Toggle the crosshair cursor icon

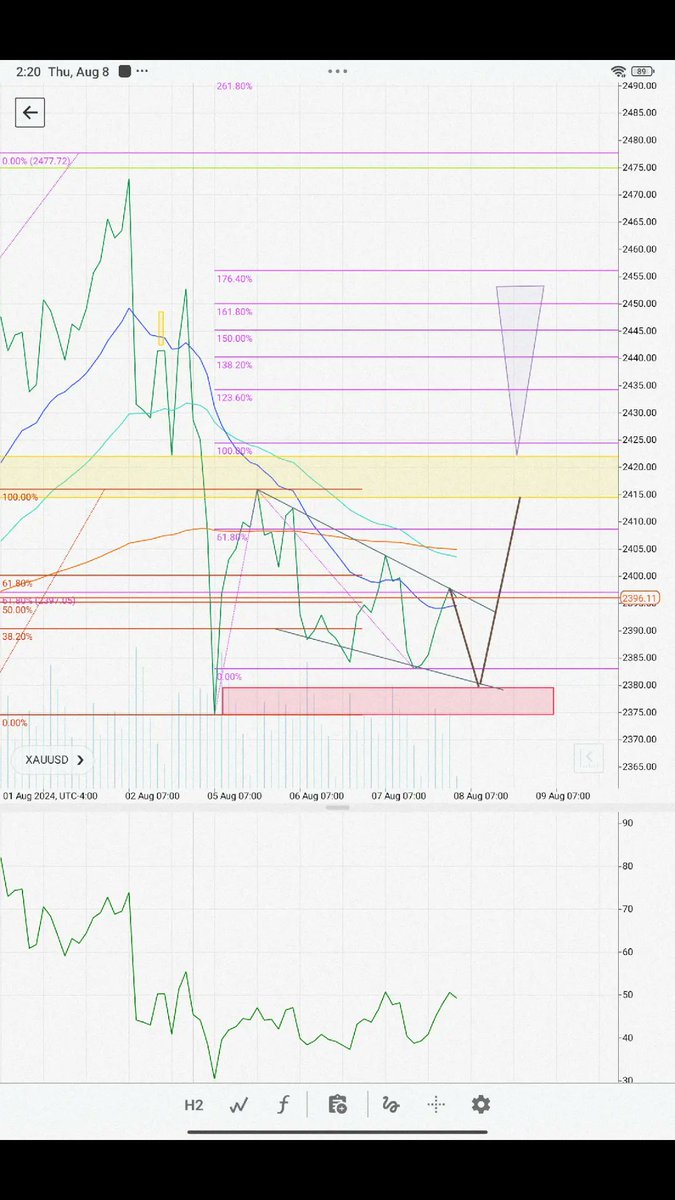click(436, 1105)
